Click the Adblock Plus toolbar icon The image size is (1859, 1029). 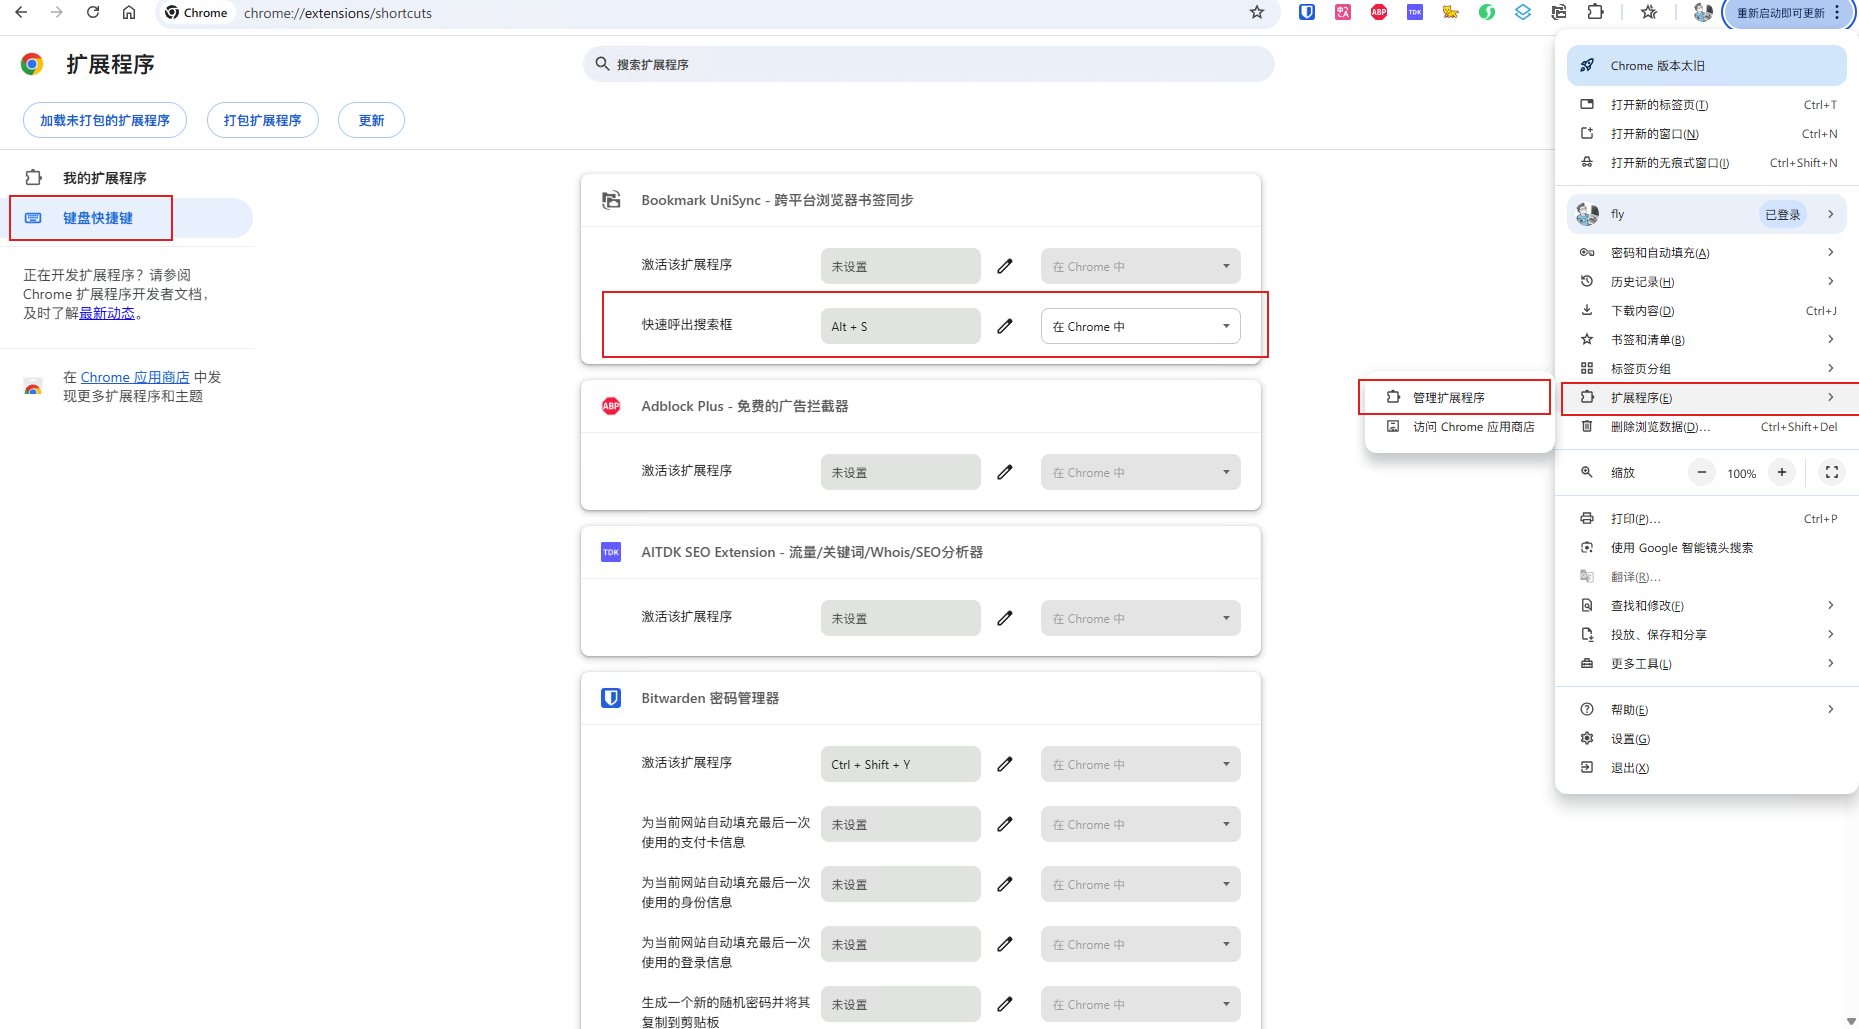[1379, 12]
